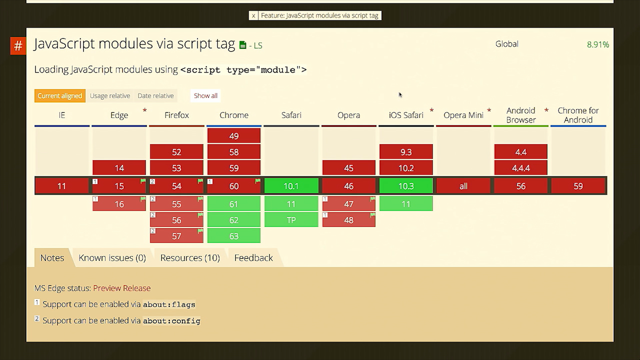Click the green flag on Edge 15 cell
Image resolution: width=640 pixels, height=360 pixels.
click(x=143, y=181)
